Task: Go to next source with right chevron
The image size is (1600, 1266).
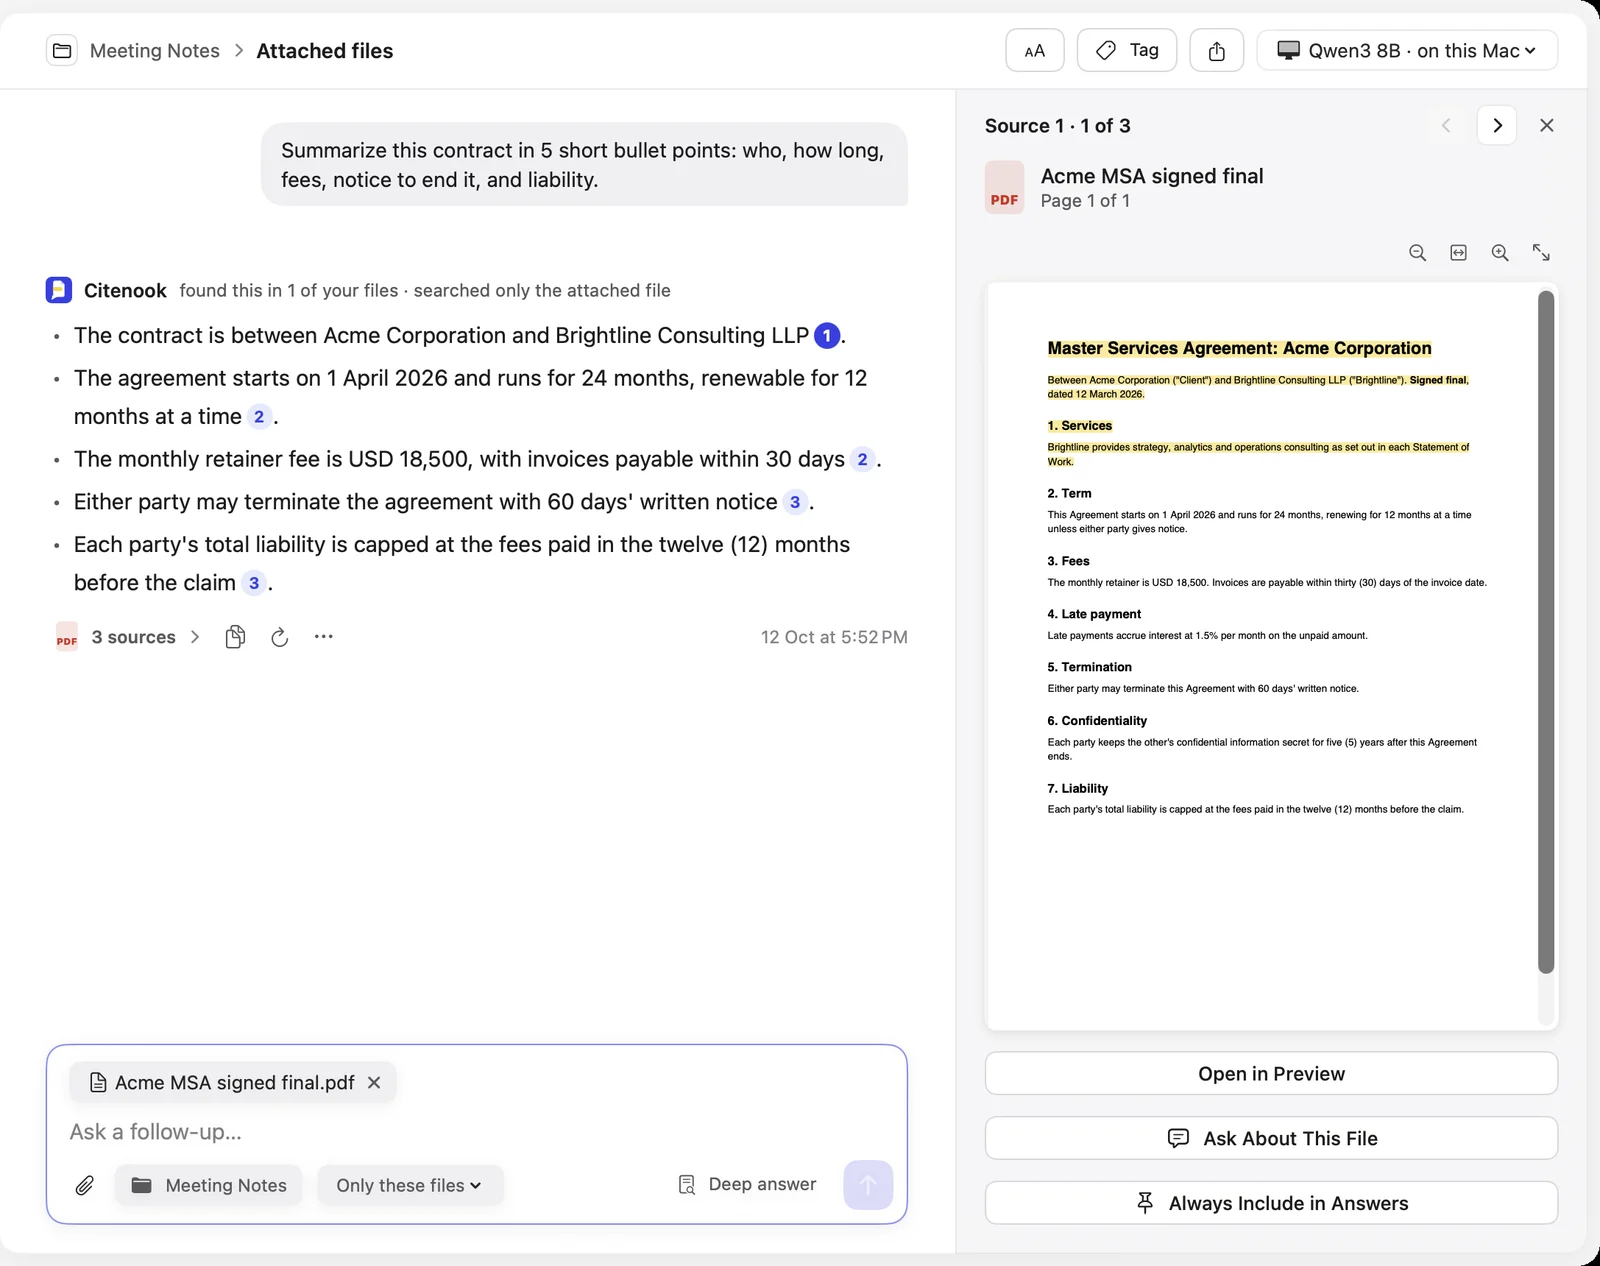Action: tap(1497, 125)
